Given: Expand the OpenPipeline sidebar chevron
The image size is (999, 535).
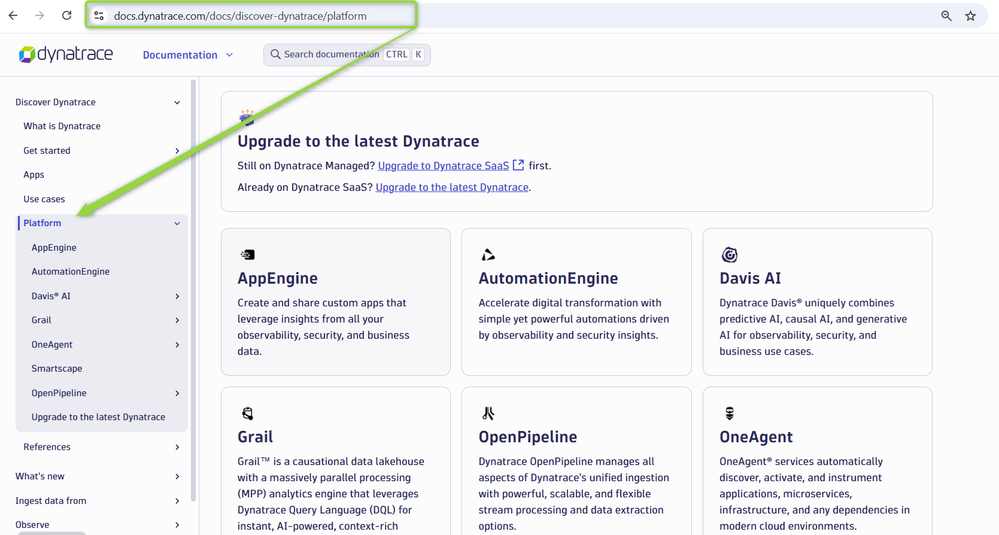Looking at the screenshot, I should [x=177, y=394].
